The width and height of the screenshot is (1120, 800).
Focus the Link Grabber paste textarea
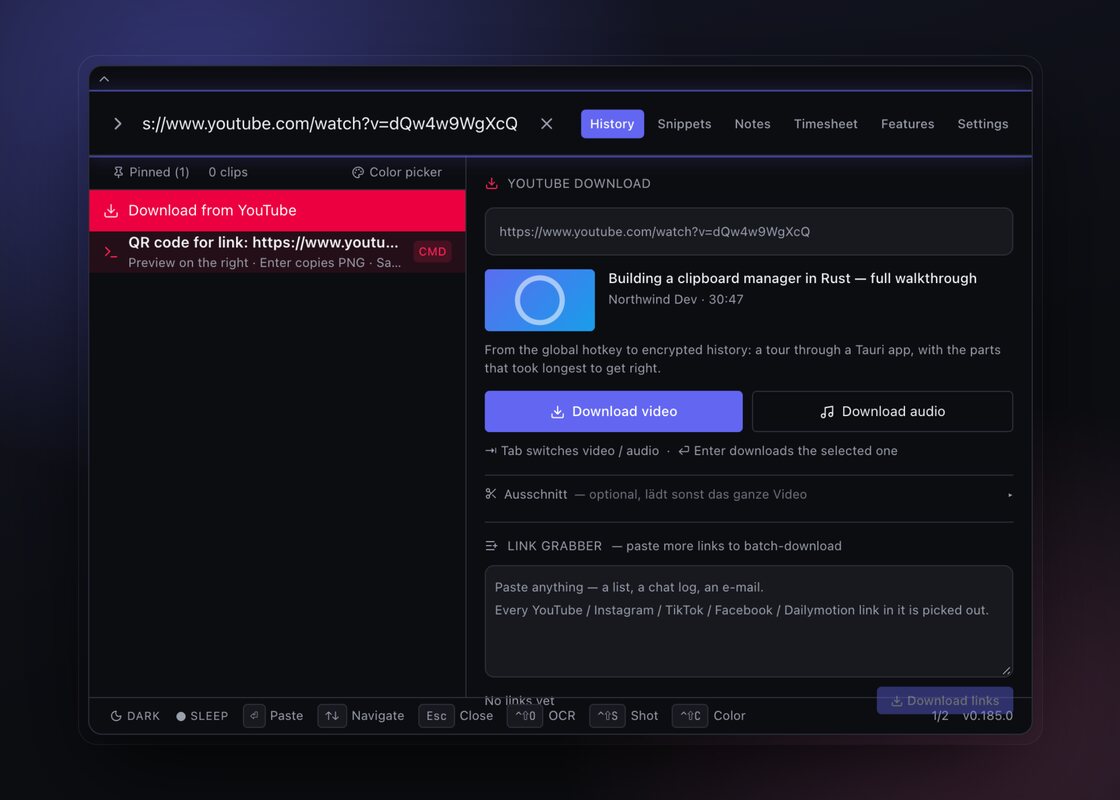click(749, 621)
